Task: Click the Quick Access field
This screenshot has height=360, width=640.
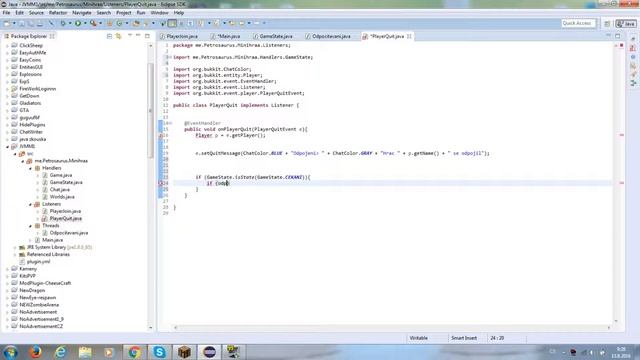Action: click(578, 23)
